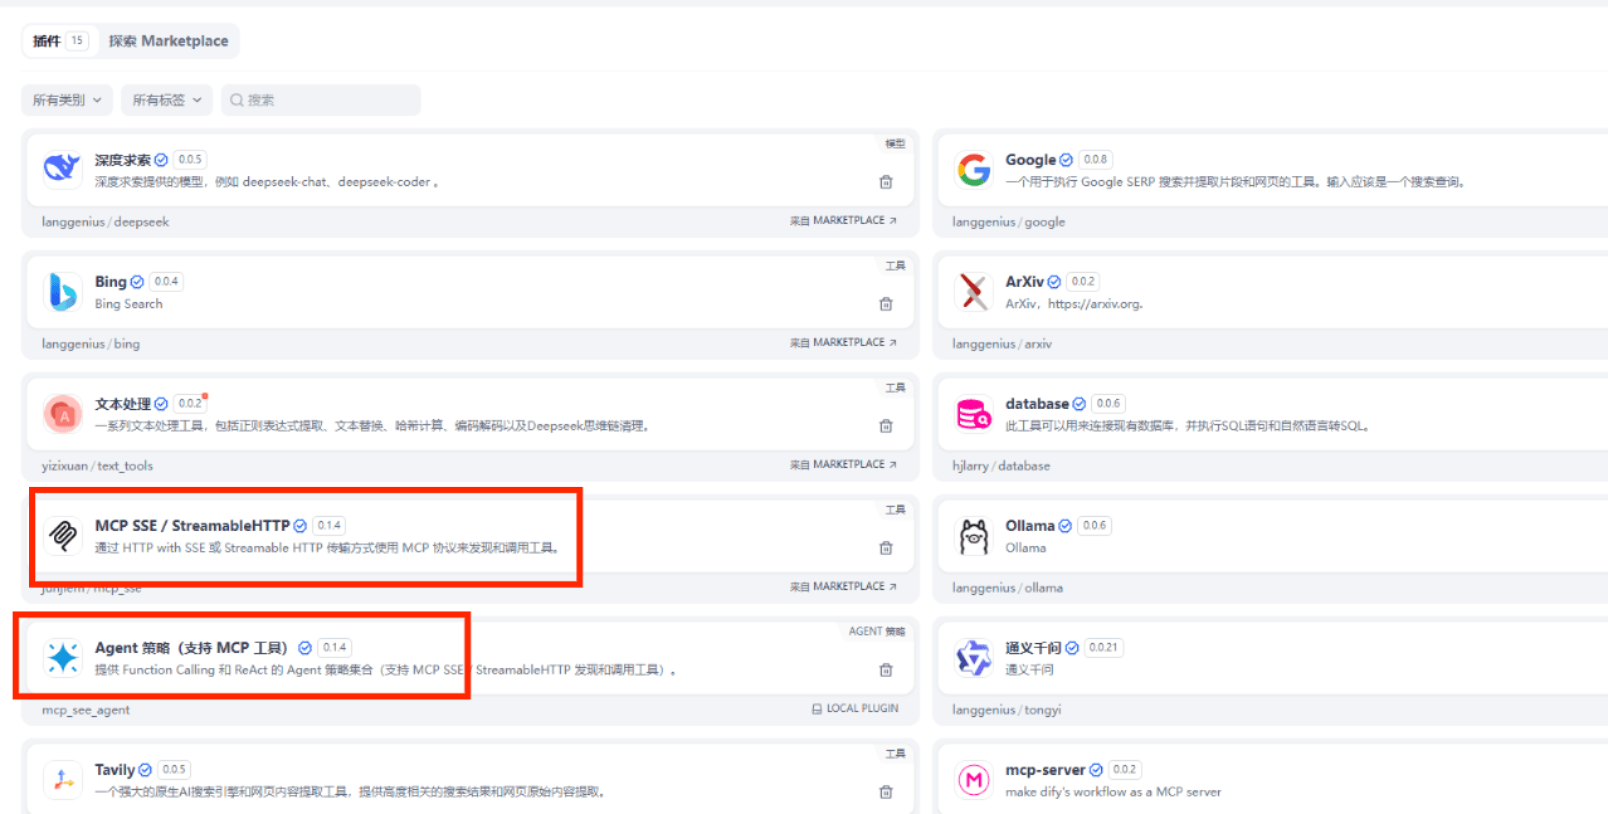Screen dimensions: 1608x814
Task: Select the Google plugin title
Action: tap(1030, 160)
